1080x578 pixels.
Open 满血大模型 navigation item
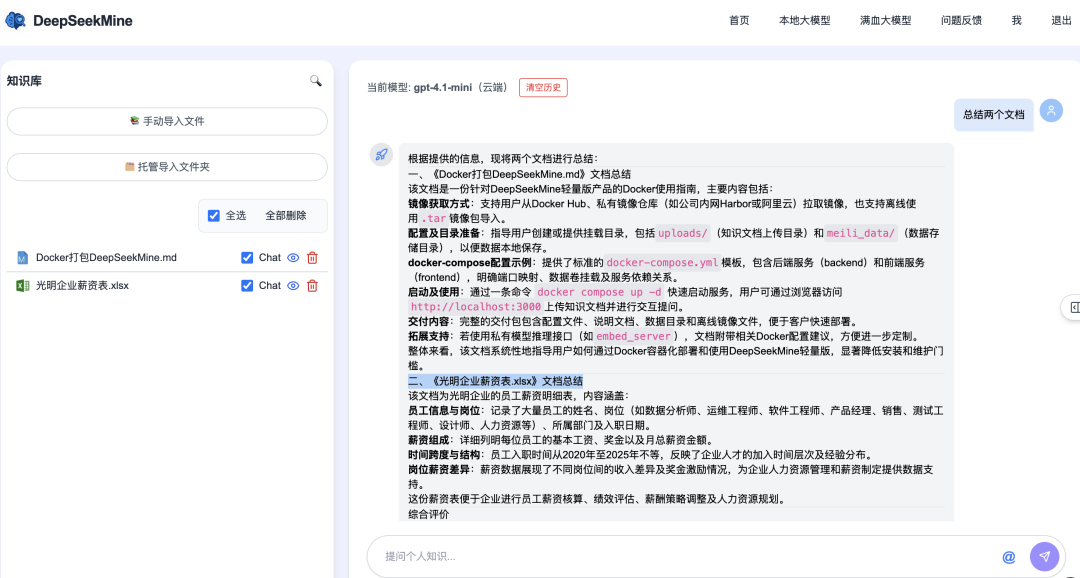point(886,21)
